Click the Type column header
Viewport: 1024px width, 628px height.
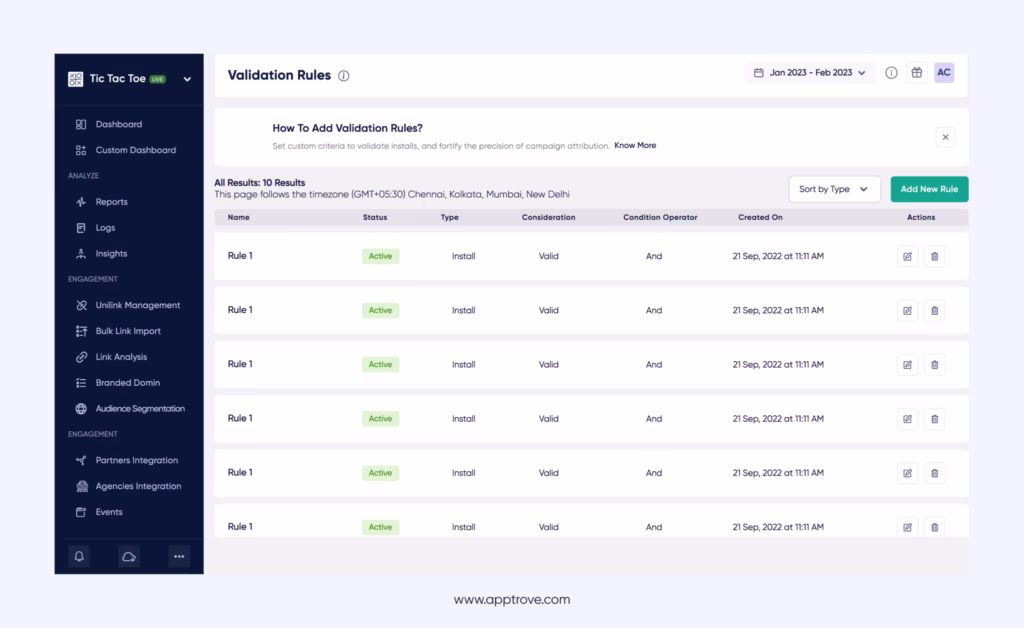pos(449,217)
